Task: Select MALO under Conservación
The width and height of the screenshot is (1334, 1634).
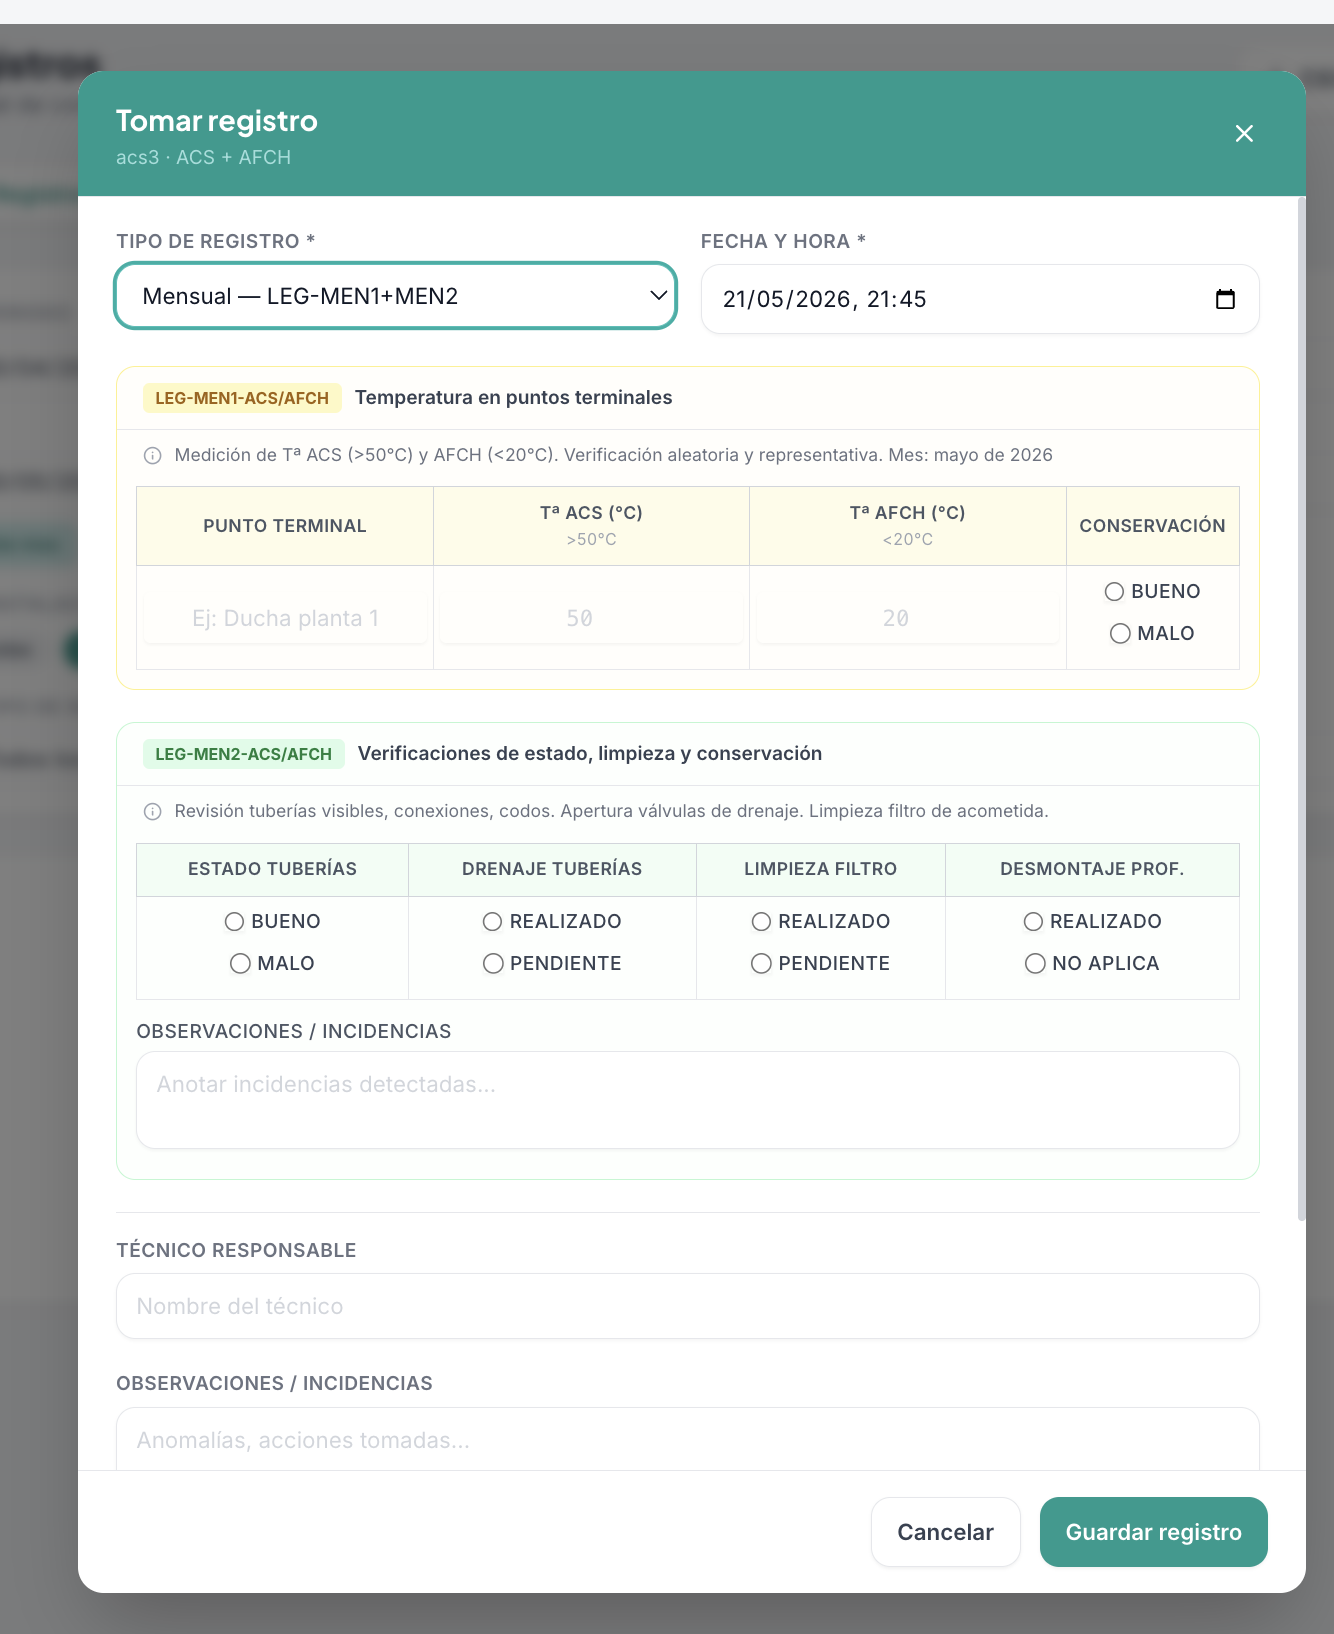Action: [1120, 634]
